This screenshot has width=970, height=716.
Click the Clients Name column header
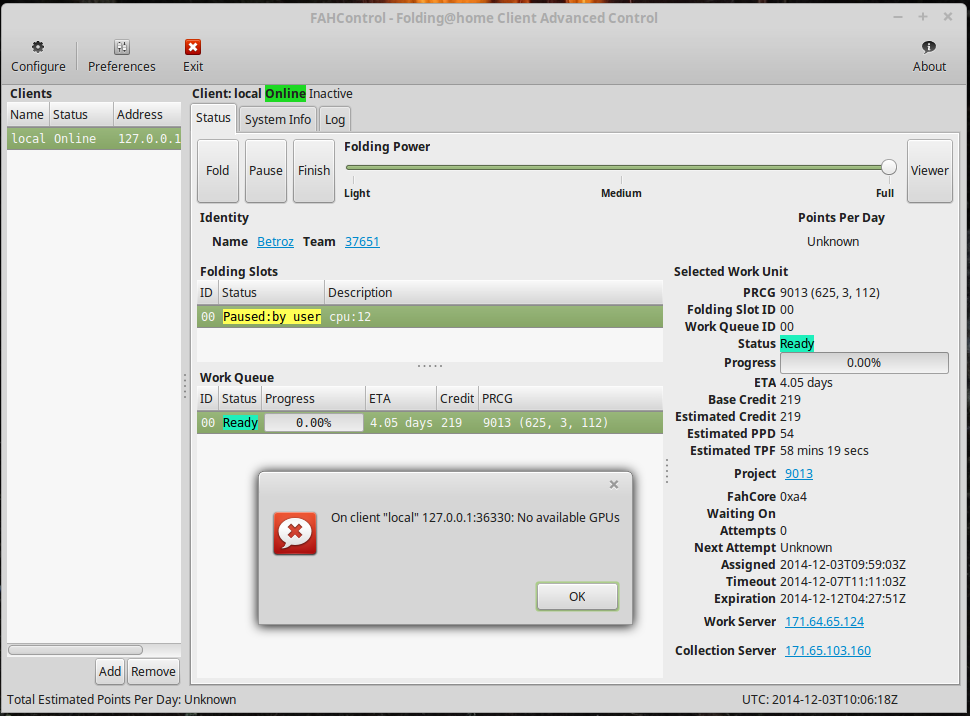28,114
